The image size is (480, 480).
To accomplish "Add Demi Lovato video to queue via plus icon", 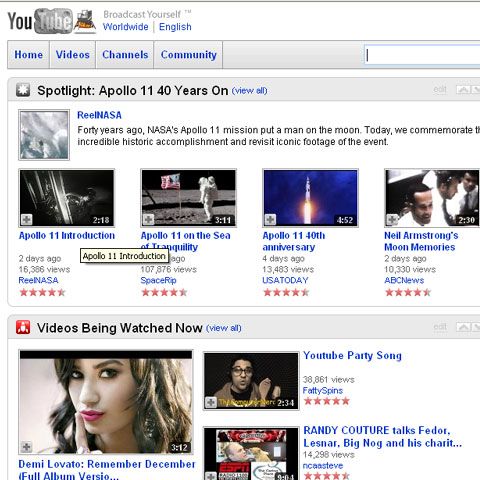I will [27, 446].
